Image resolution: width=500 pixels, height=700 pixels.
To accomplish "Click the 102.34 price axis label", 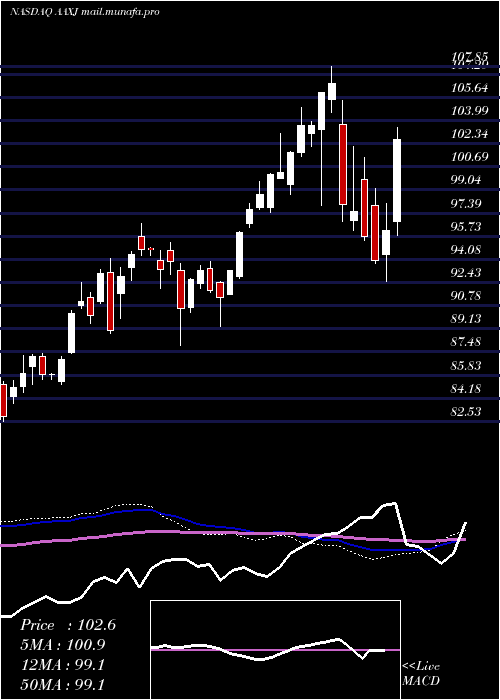I will (469, 134).
